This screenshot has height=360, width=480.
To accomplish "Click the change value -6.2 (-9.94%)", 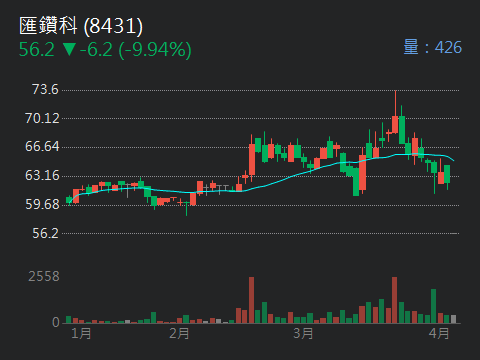I will click(x=136, y=50).
